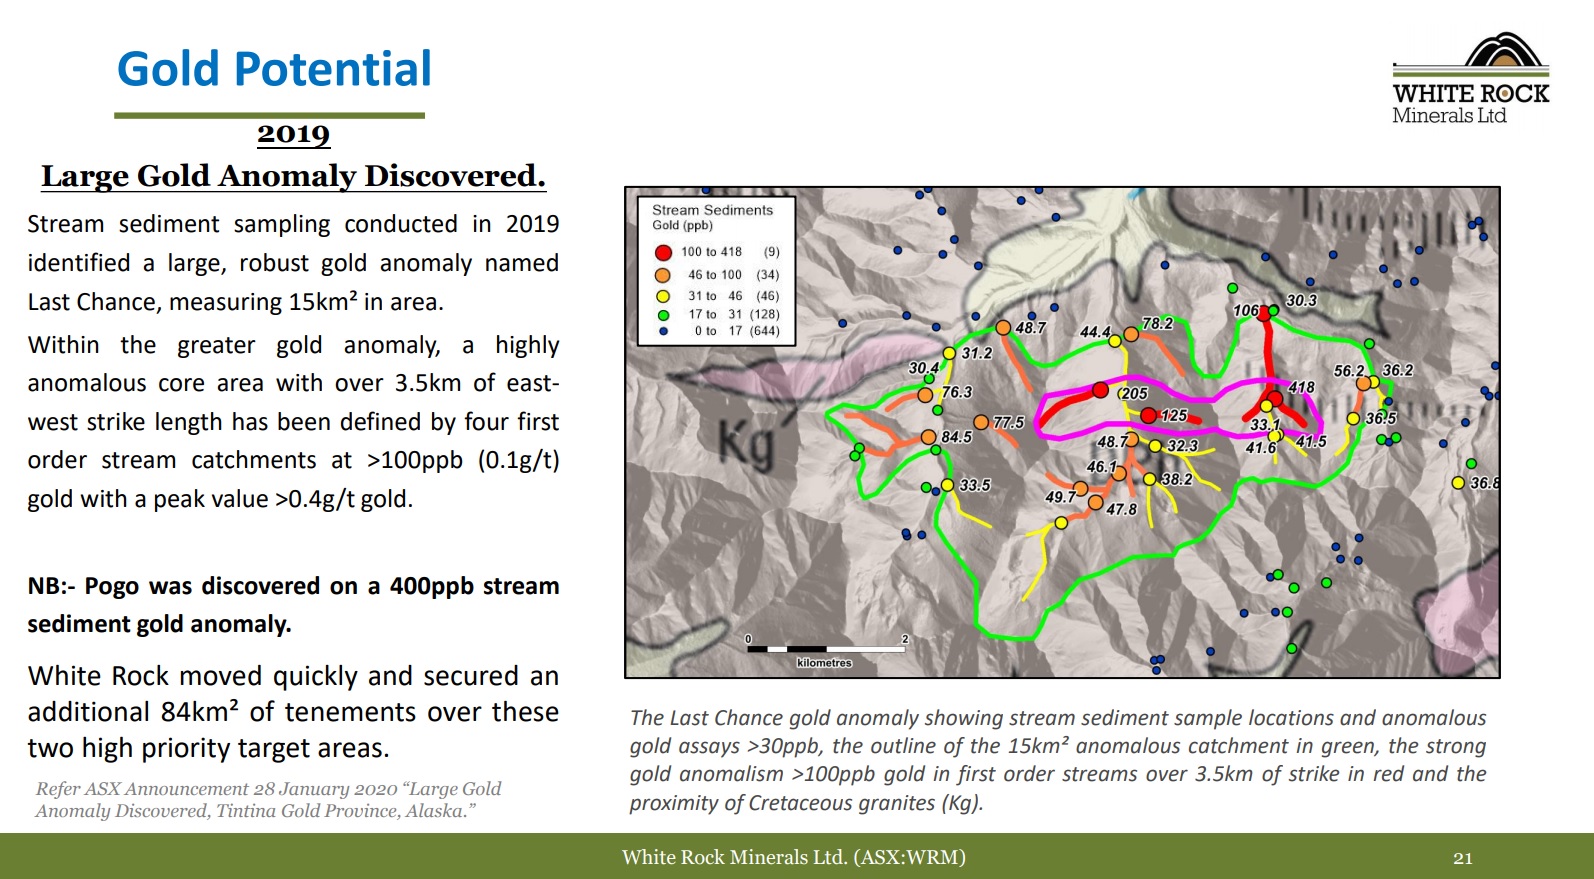Click the 'Stream sediment sampling conducted in 2019' paragraph
1594x879 pixels.
pyautogui.click(x=293, y=263)
